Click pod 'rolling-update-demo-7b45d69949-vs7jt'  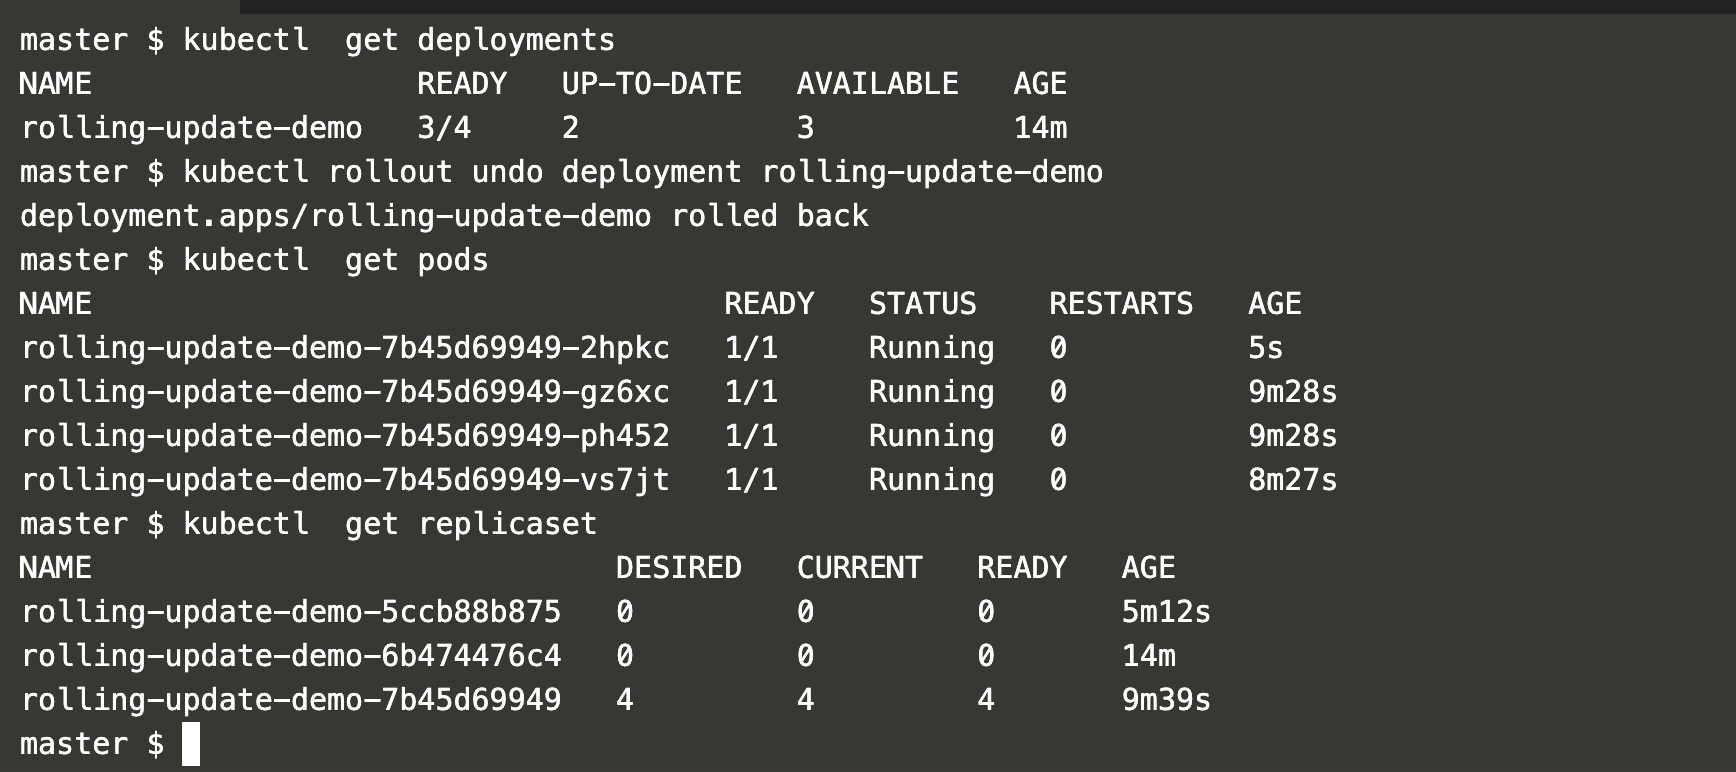(x=346, y=480)
